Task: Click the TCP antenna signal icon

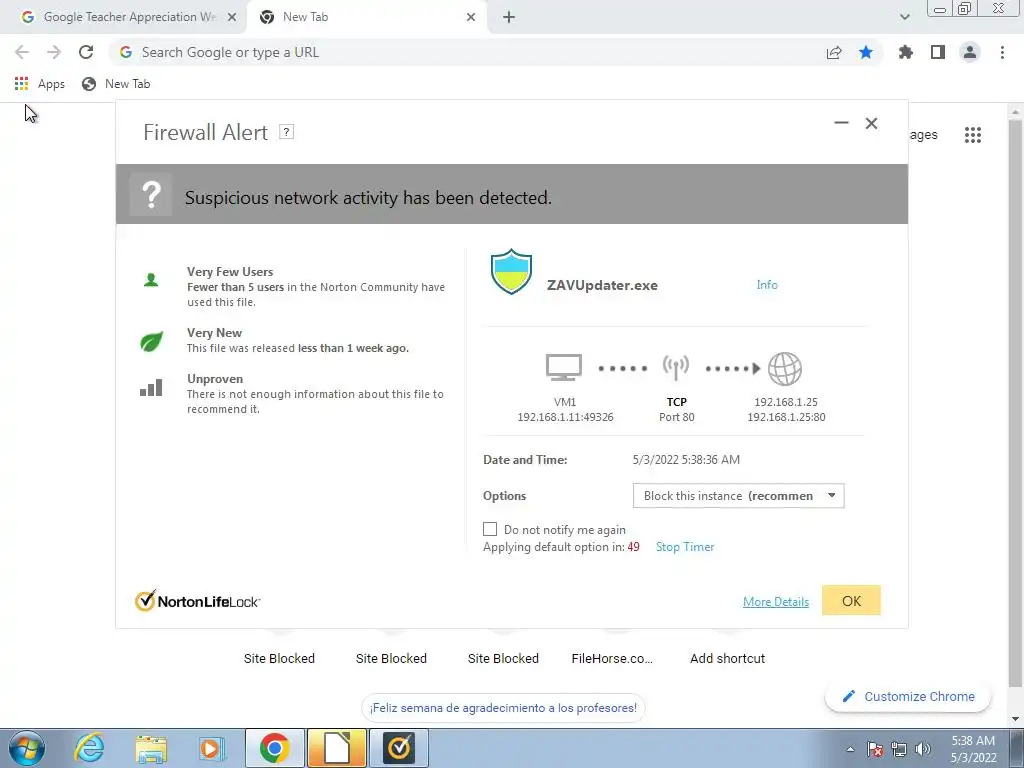Action: point(676,368)
